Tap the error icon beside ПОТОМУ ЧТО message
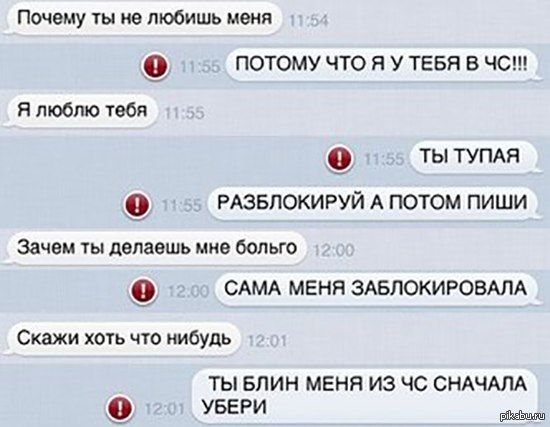This screenshot has height=427, width=550. point(156,66)
